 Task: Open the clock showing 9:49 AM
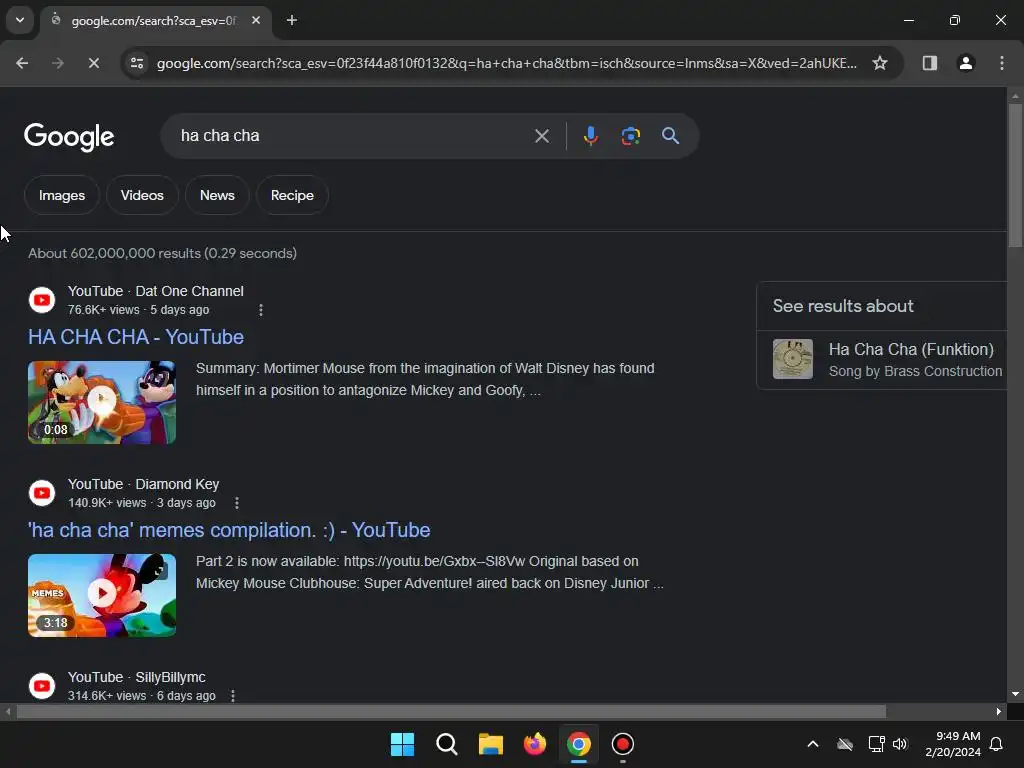click(x=953, y=744)
